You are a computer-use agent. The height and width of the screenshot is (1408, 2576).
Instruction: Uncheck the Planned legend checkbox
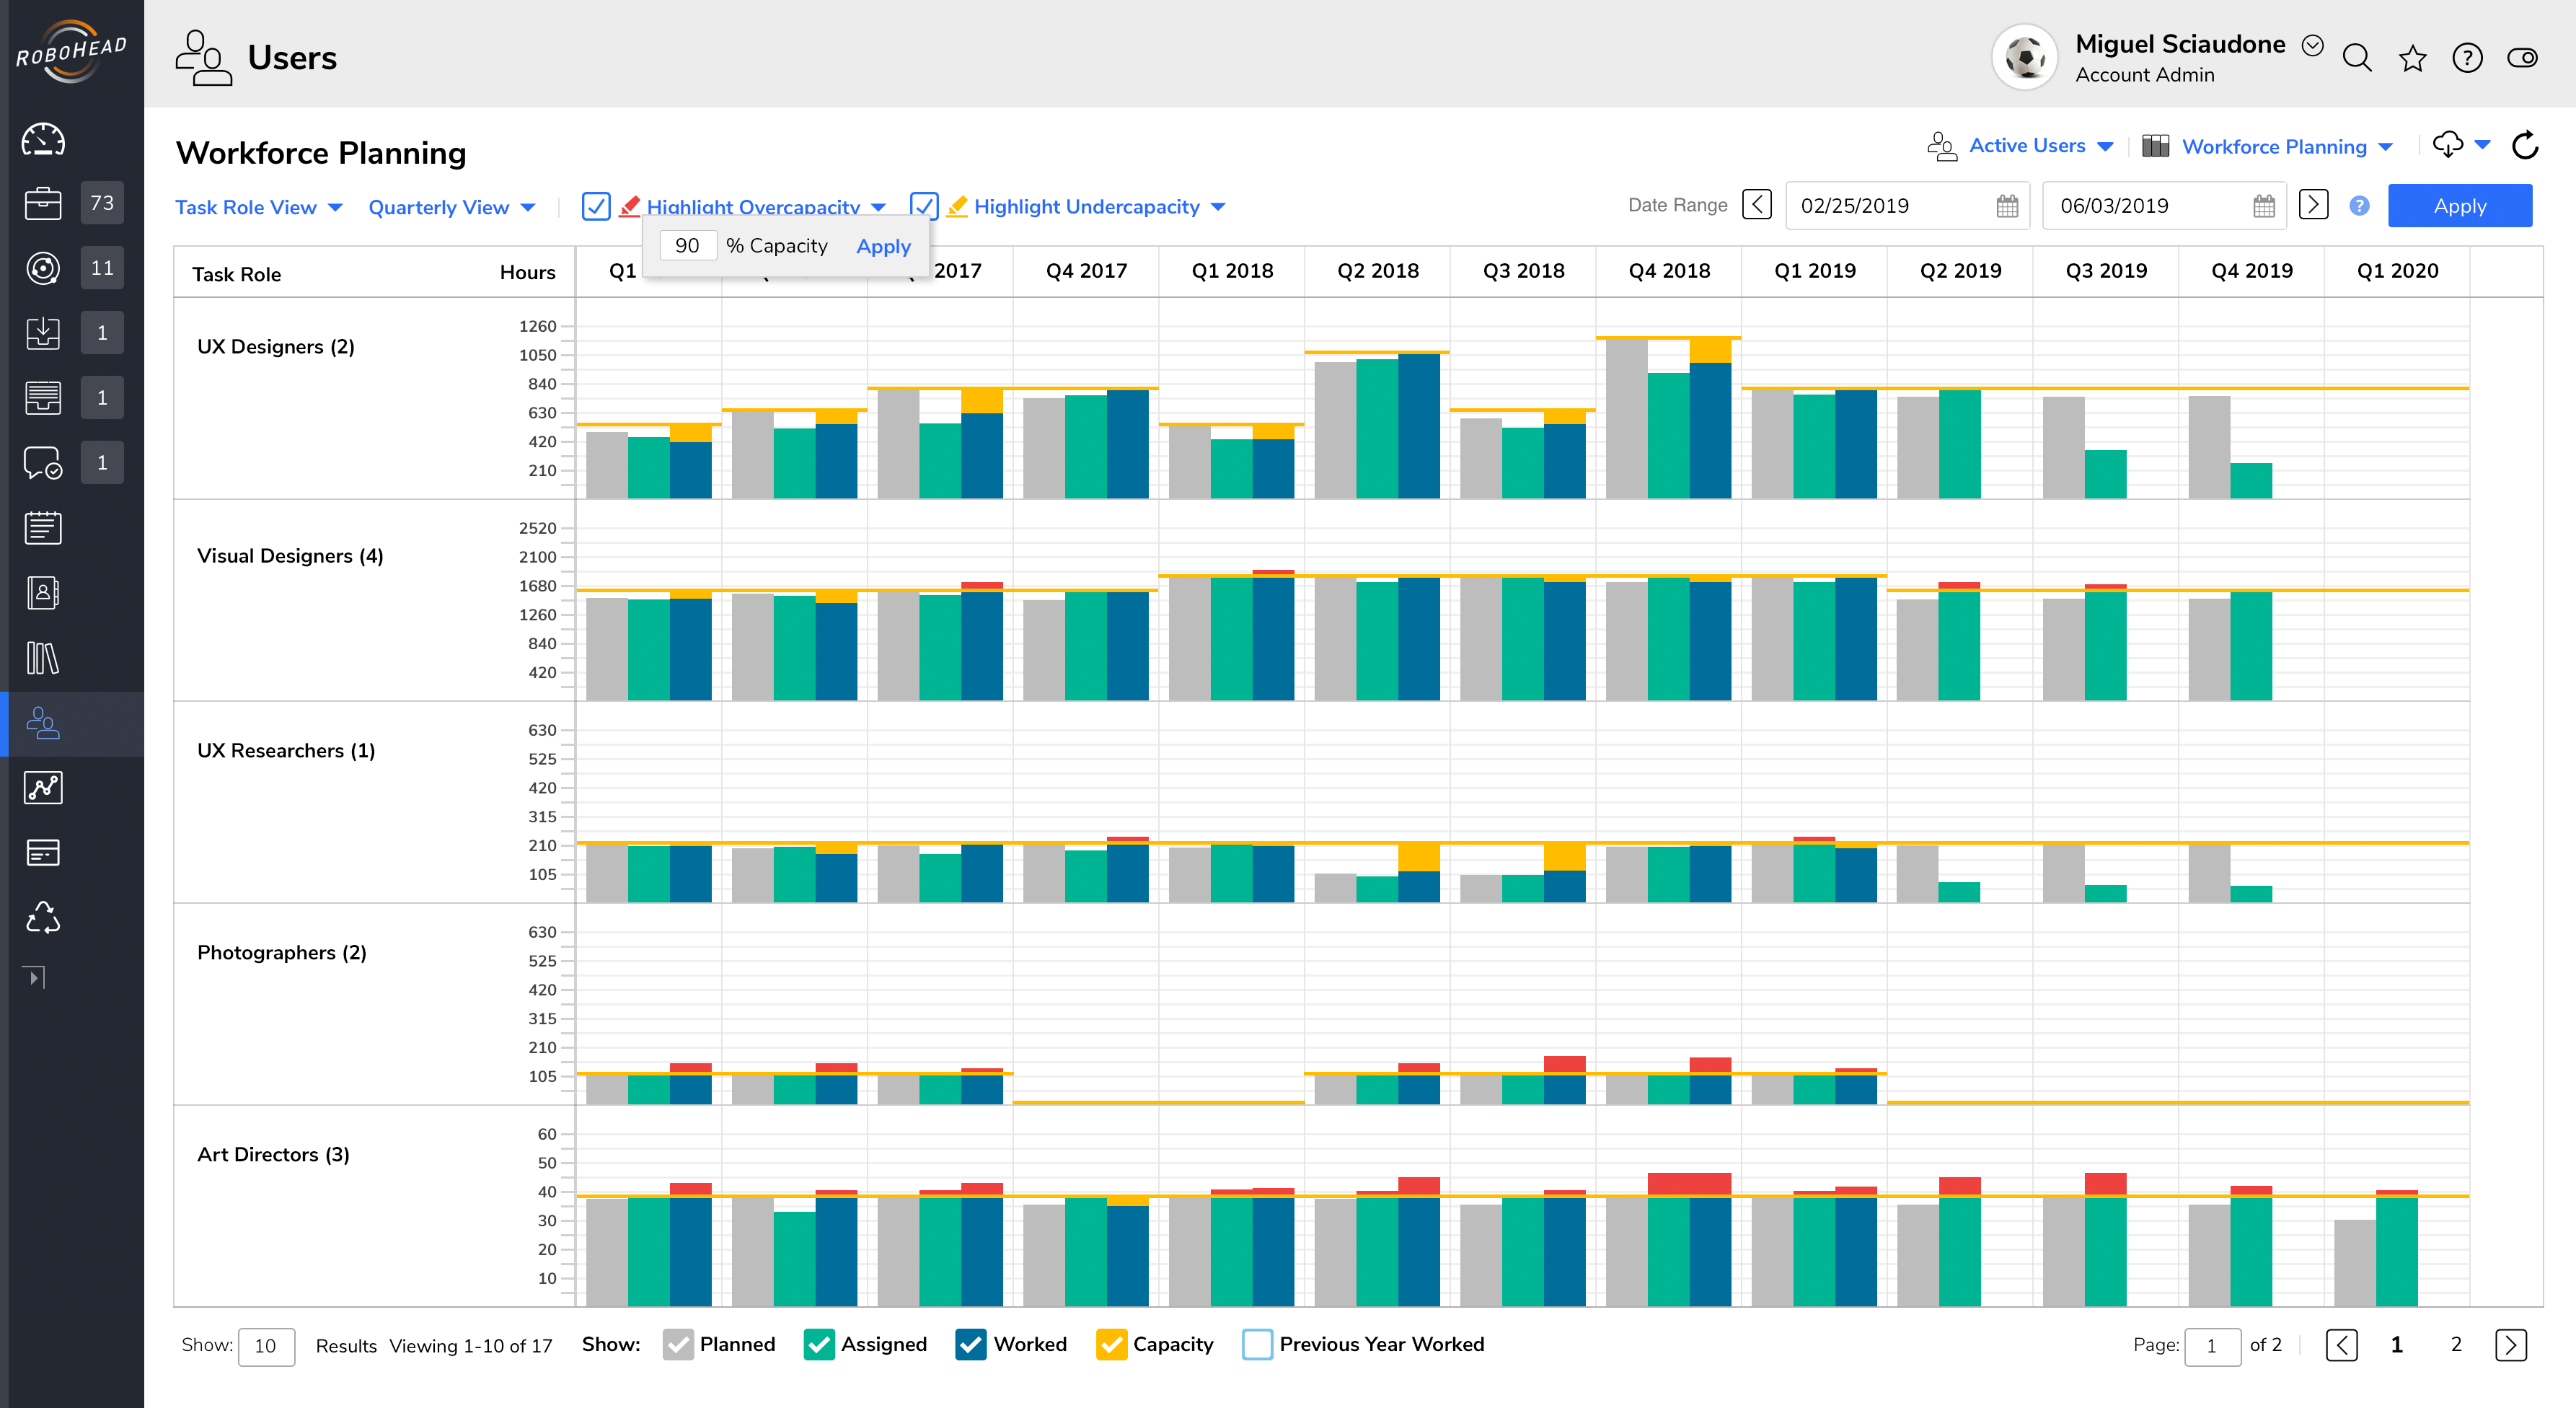click(678, 1345)
